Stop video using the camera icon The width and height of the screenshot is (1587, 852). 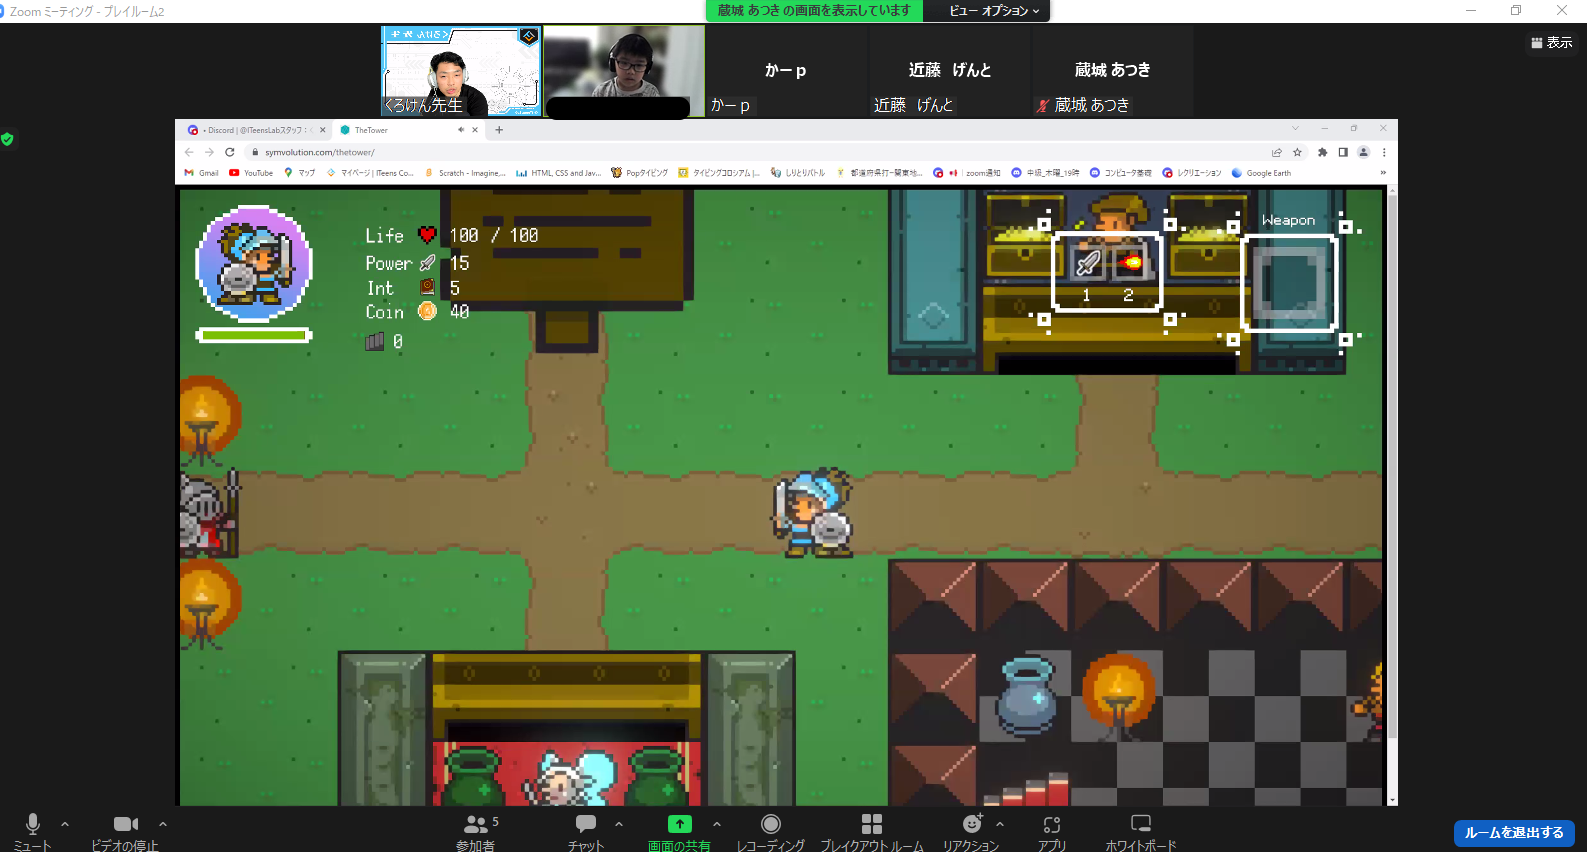pyautogui.click(x=126, y=824)
